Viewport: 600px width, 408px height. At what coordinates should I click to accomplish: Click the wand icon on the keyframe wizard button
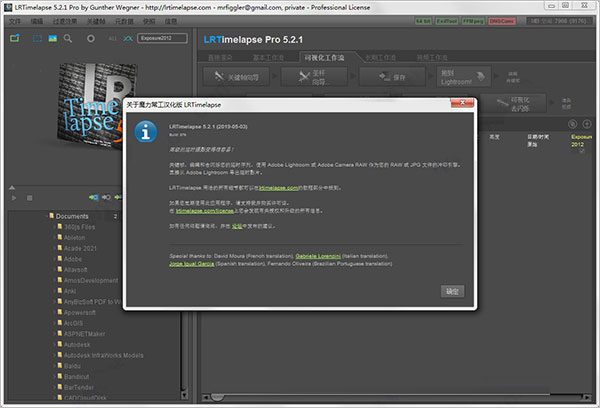tap(219, 77)
